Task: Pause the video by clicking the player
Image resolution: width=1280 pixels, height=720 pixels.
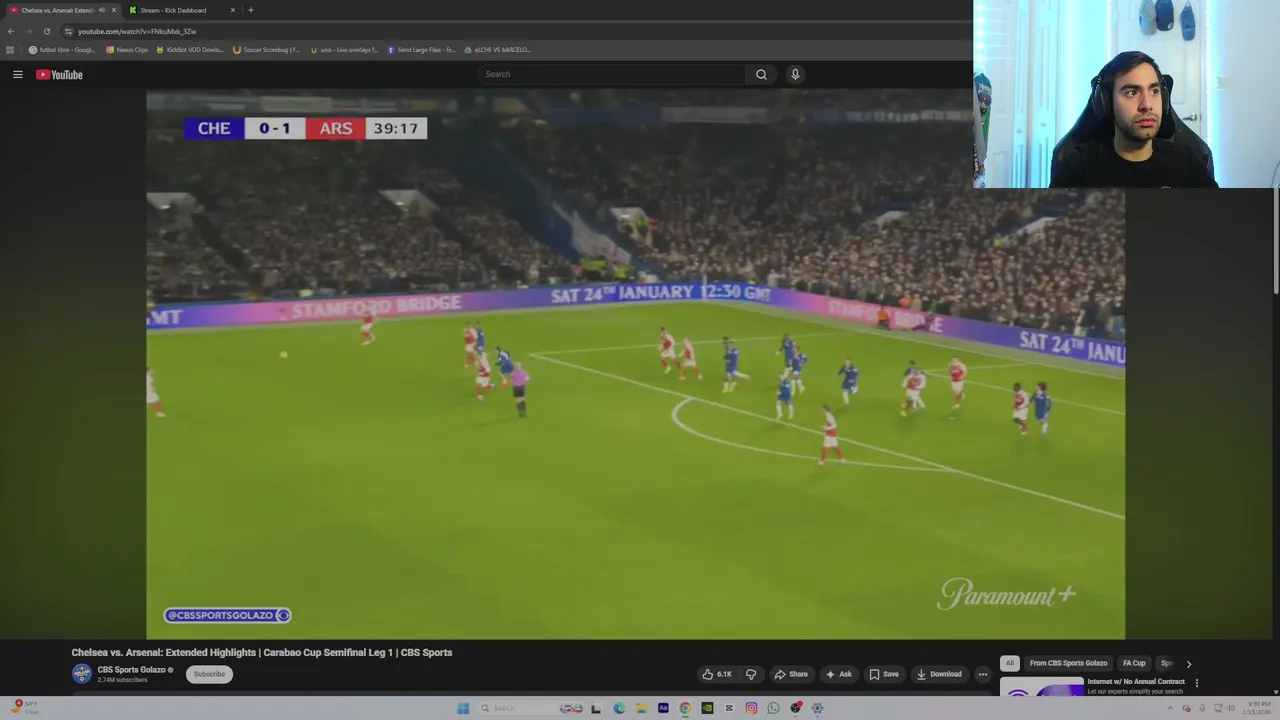Action: 635,364
